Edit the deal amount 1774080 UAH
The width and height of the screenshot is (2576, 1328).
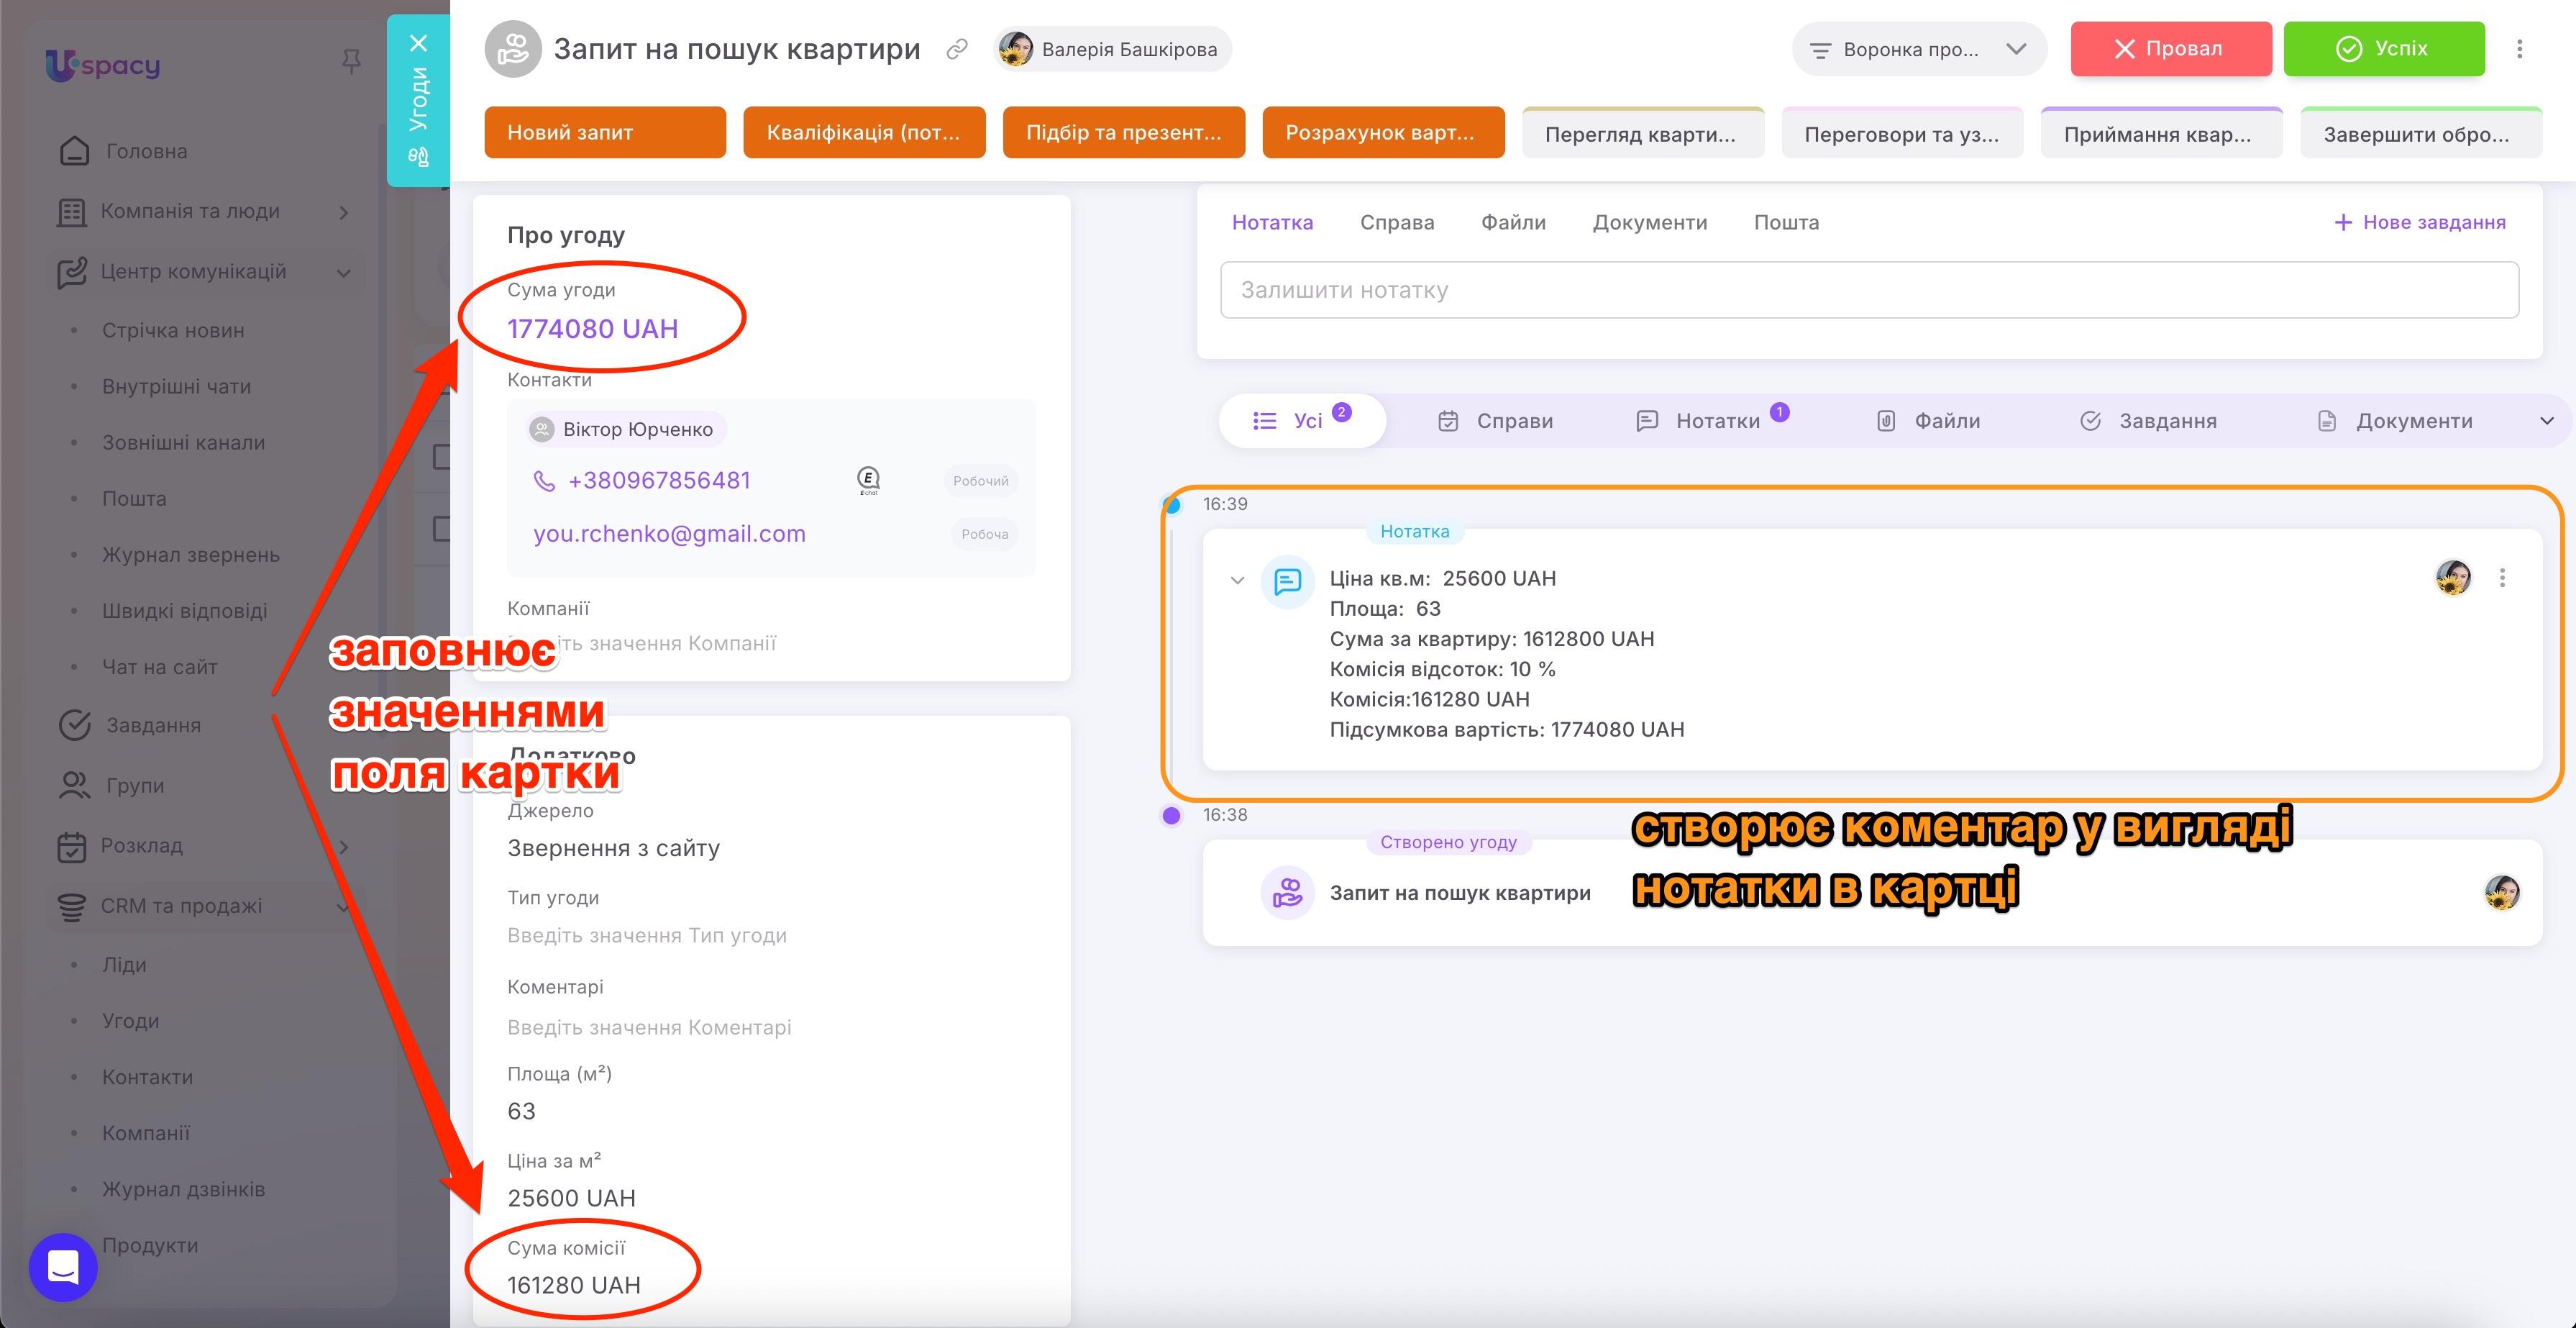(592, 329)
